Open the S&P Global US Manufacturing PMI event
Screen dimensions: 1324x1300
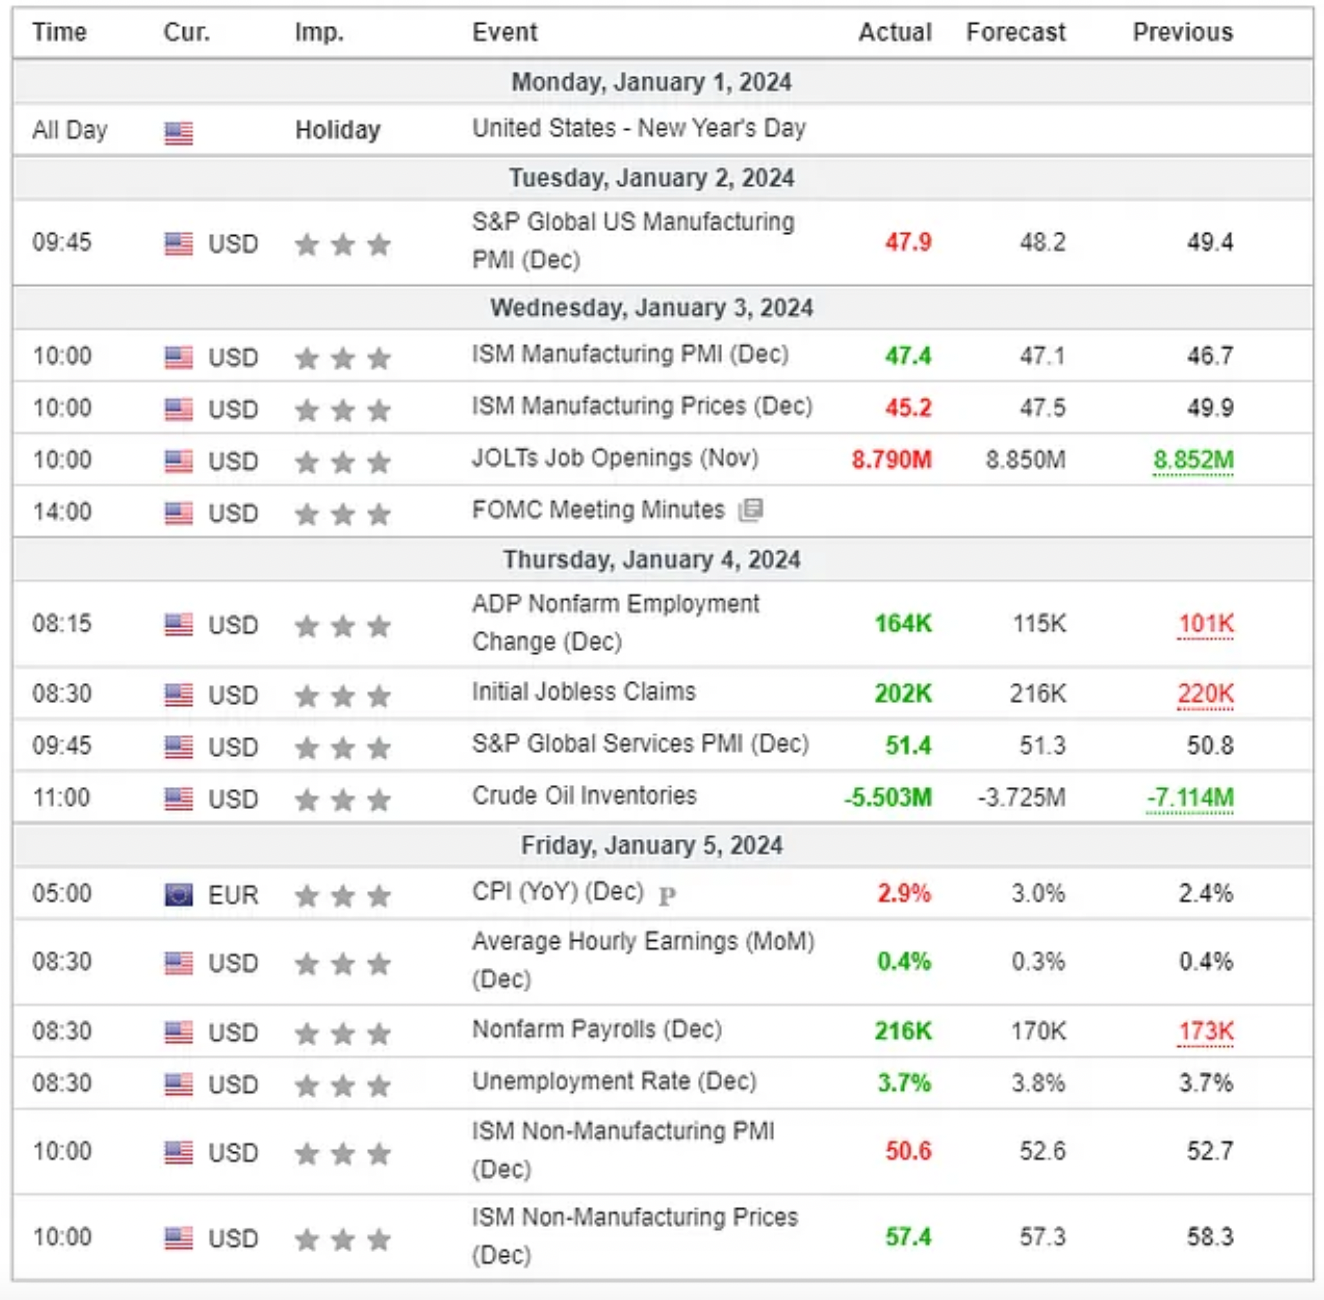coord(633,241)
